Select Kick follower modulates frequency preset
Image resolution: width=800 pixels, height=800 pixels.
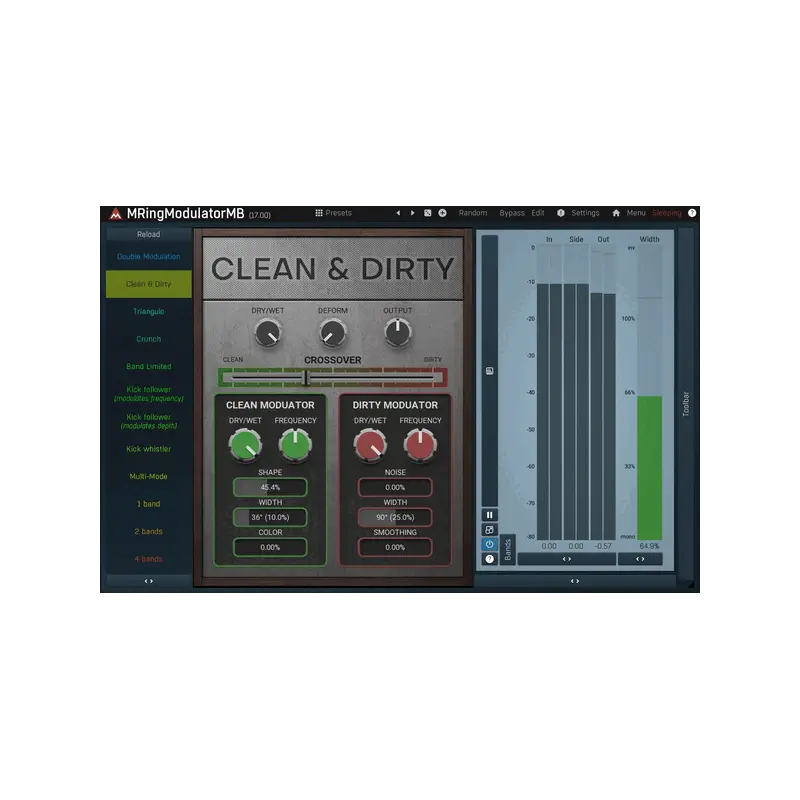click(148, 394)
